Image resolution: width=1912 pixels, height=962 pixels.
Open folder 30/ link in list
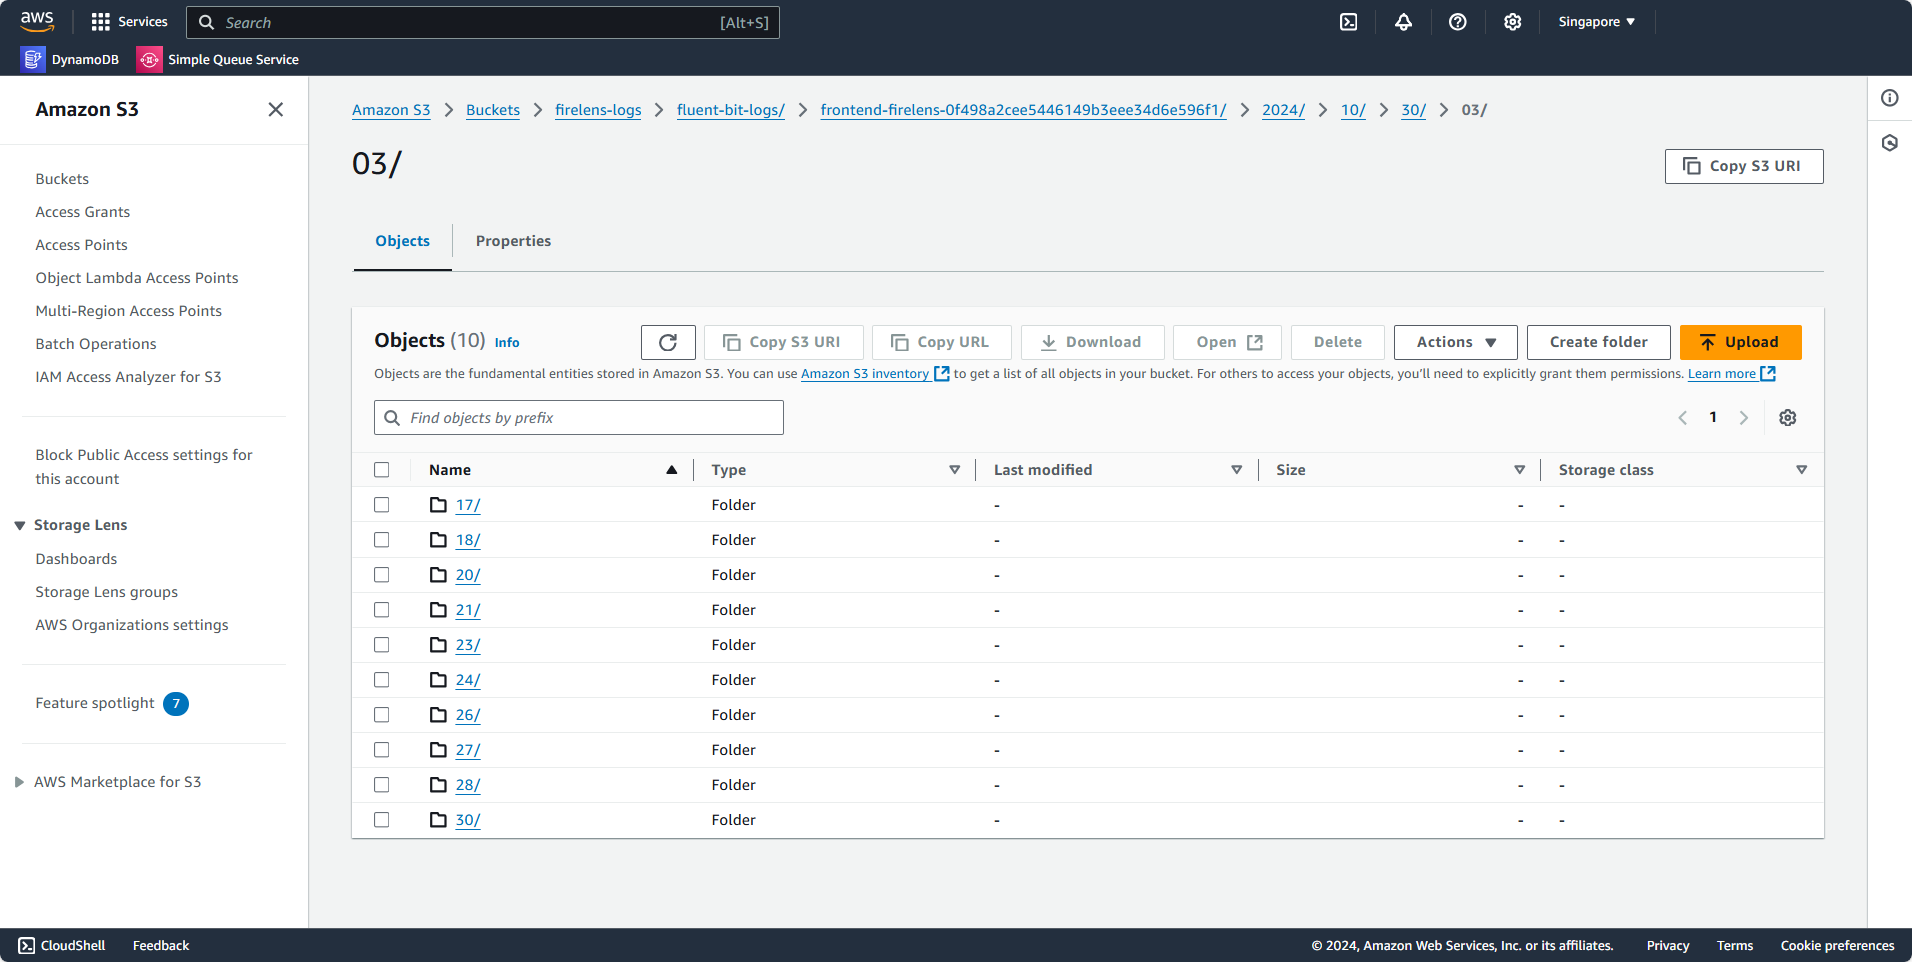tap(468, 820)
